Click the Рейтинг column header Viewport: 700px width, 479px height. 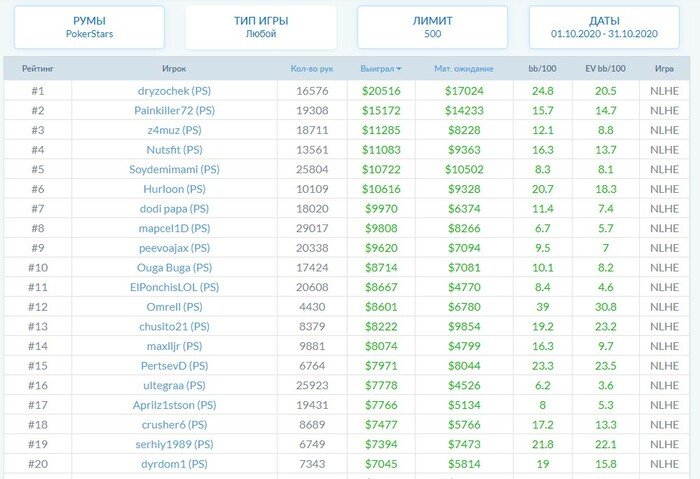(x=37, y=69)
